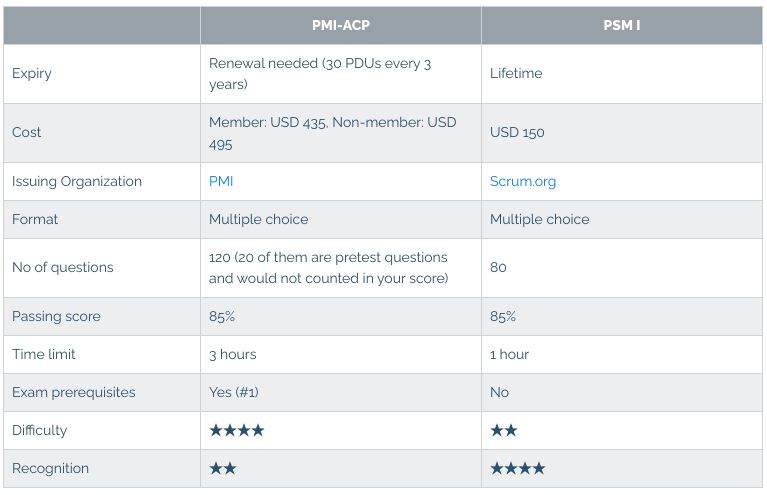The height and width of the screenshot is (495, 767).
Task: Click the four-star PSM I recognition rating
Action: [517, 468]
